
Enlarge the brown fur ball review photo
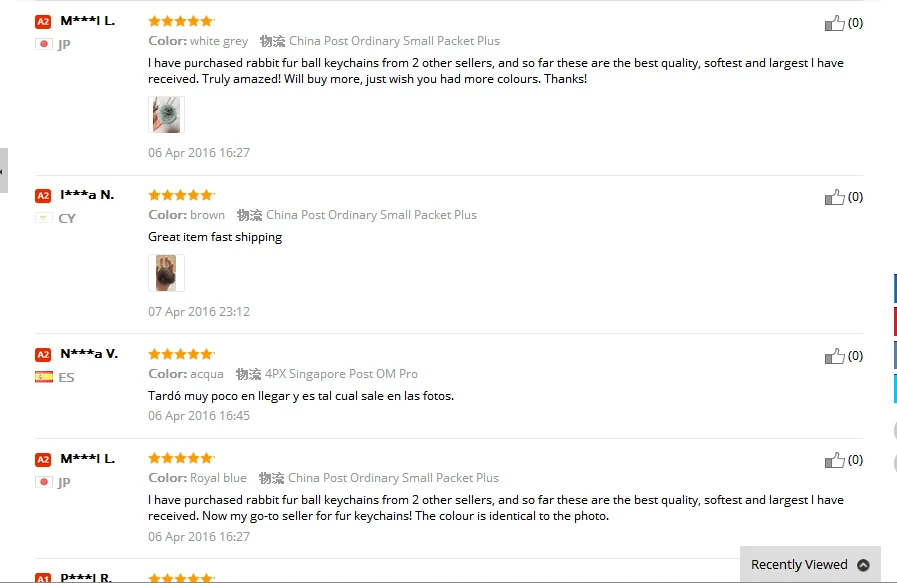[x=166, y=273]
